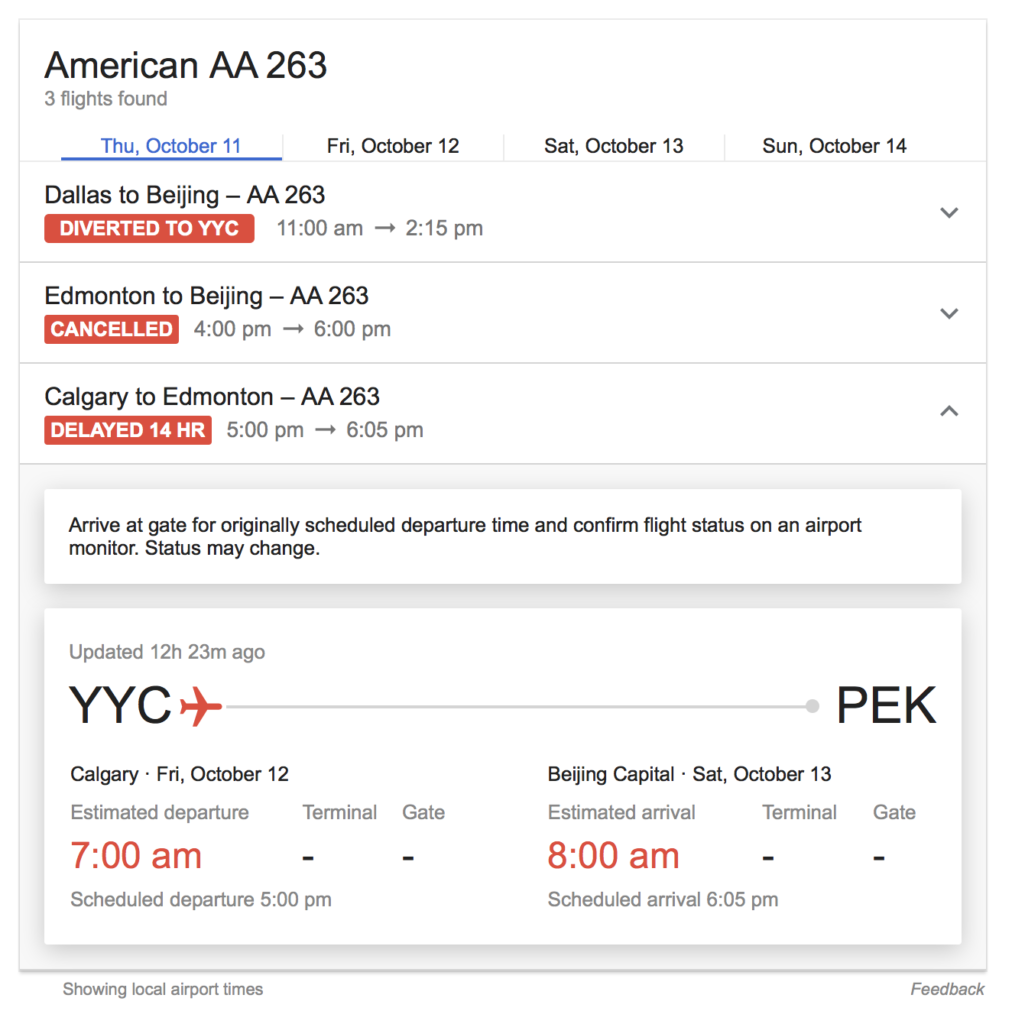Open the Sat, October 13 tab
Viewport: 1012px width, 1024px height.
[614, 146]
